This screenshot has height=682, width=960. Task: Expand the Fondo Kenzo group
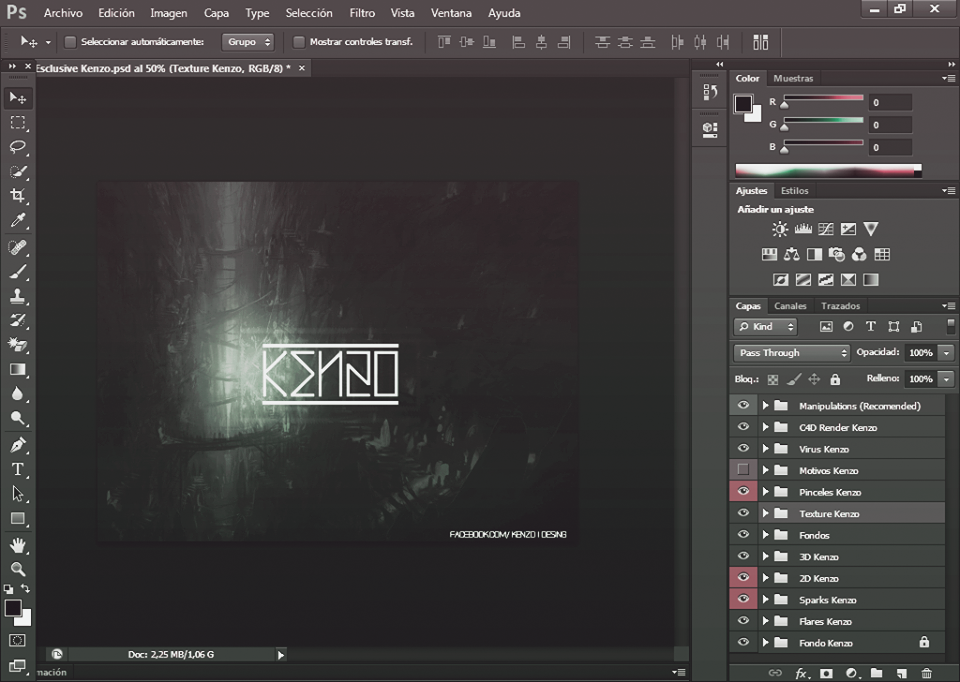click(765, 642)
